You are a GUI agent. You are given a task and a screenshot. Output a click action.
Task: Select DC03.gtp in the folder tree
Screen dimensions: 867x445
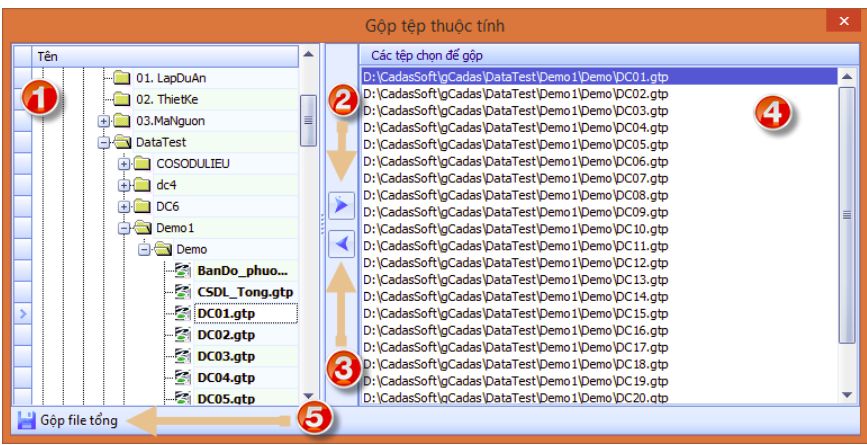click(x=226, y=356)
